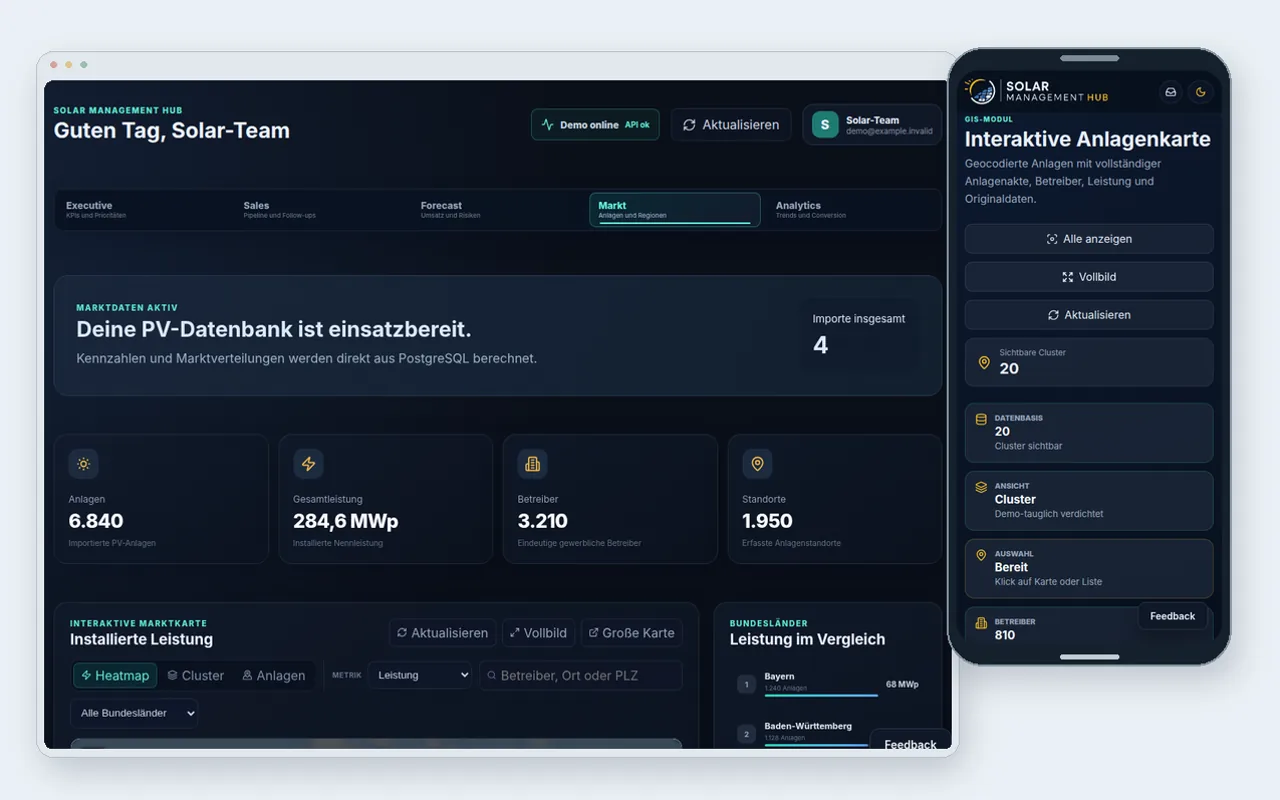Click the Aktualisieren button on the phone
This screenshot has width=1280, height=800.
1089,315
